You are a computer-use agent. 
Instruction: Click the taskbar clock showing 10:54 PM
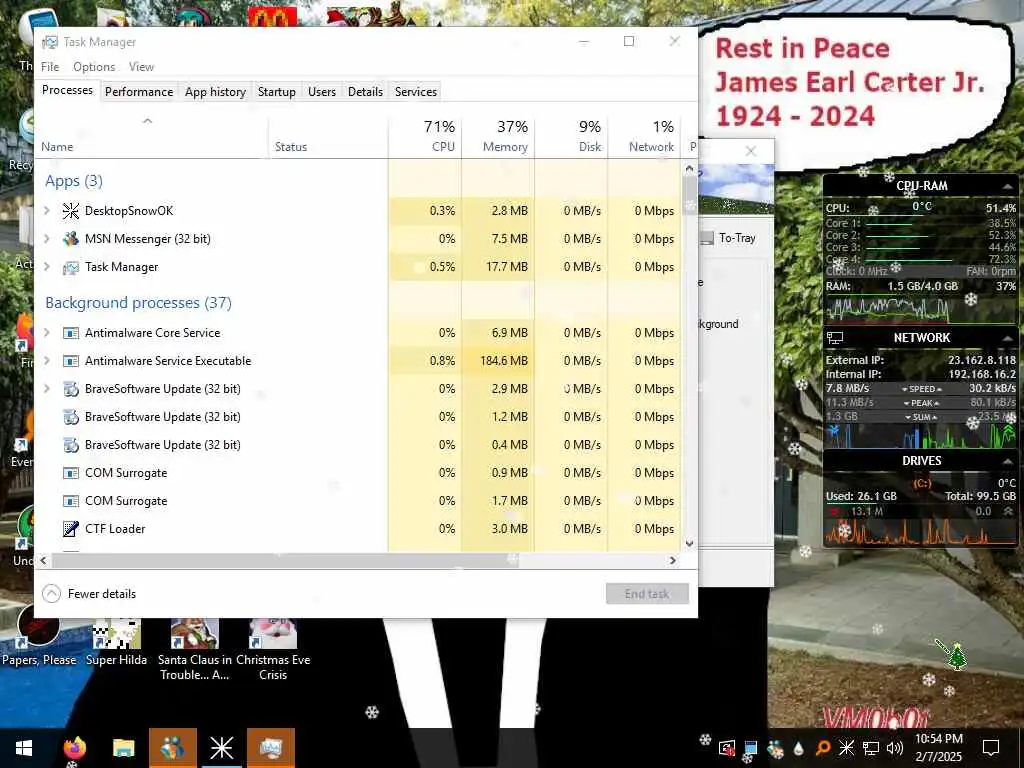coord(938,748)
